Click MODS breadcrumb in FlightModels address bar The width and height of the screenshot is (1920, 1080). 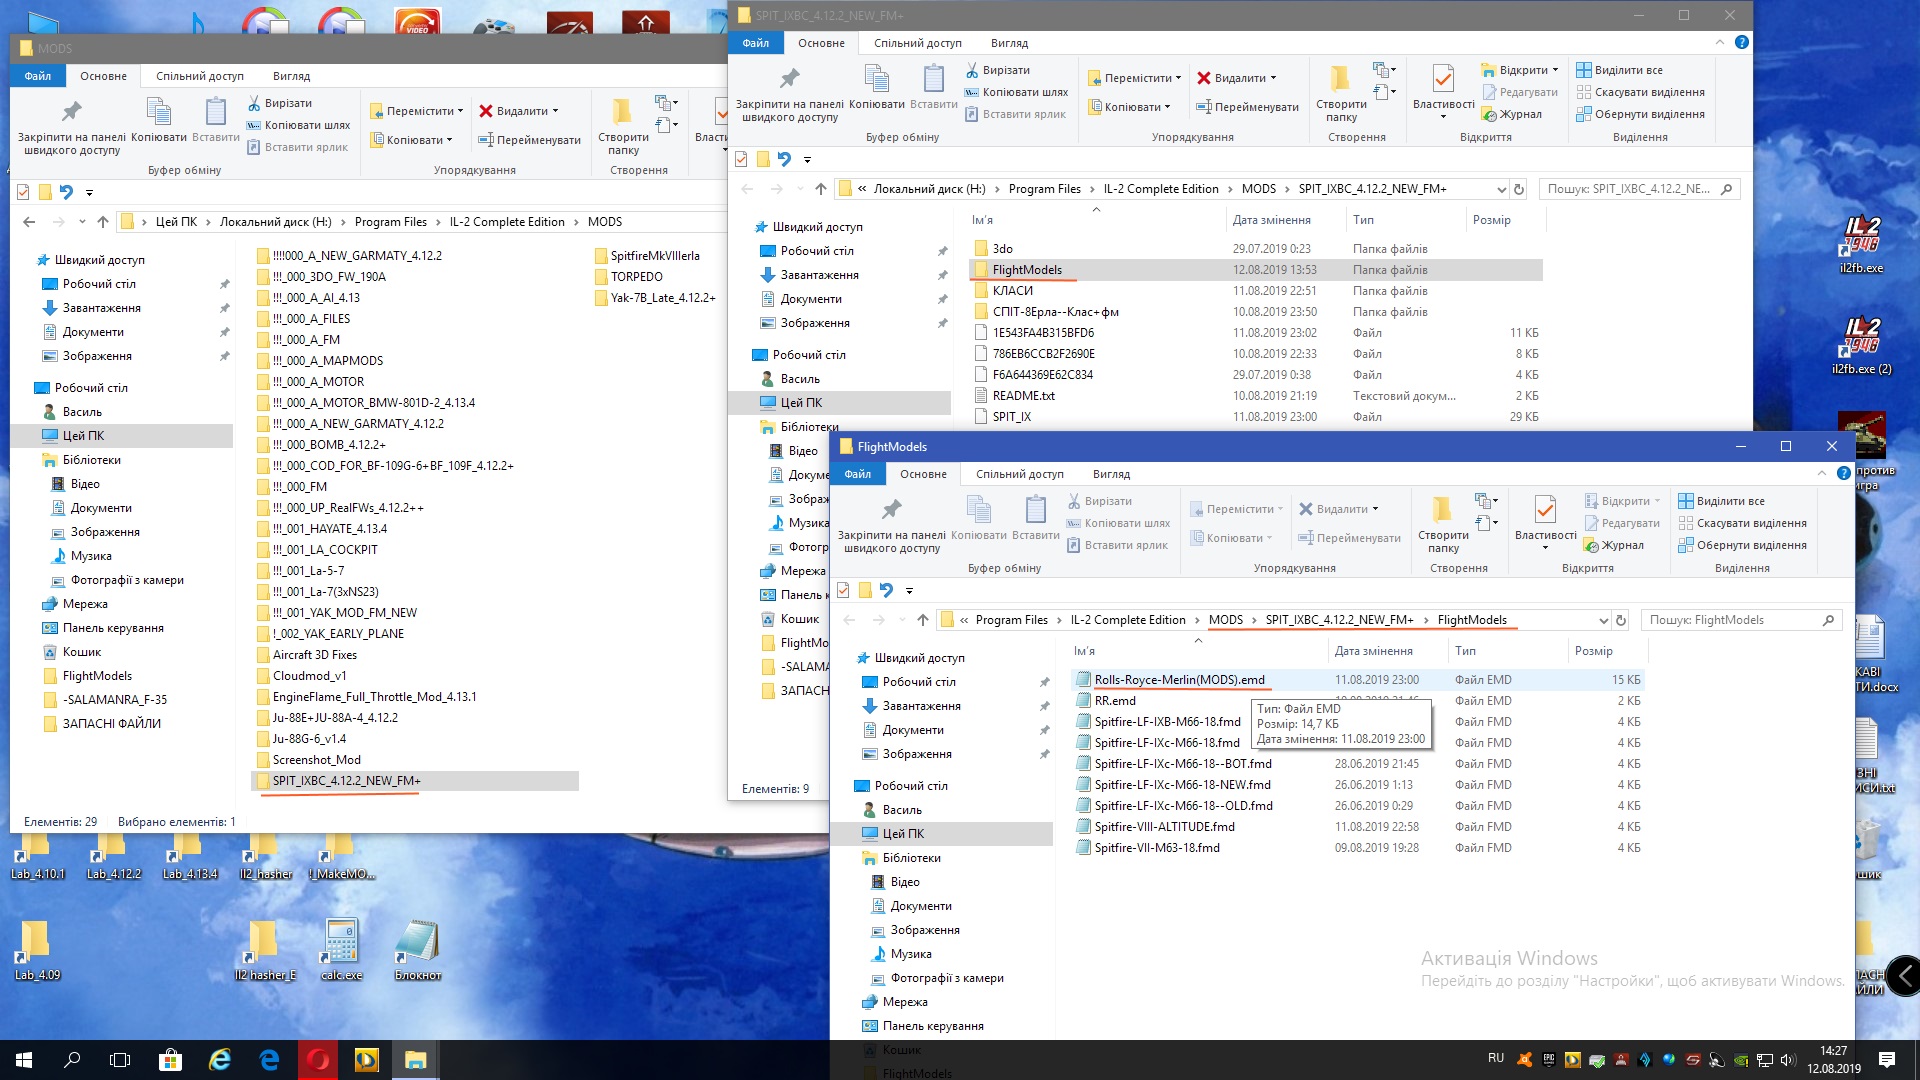1225,620
